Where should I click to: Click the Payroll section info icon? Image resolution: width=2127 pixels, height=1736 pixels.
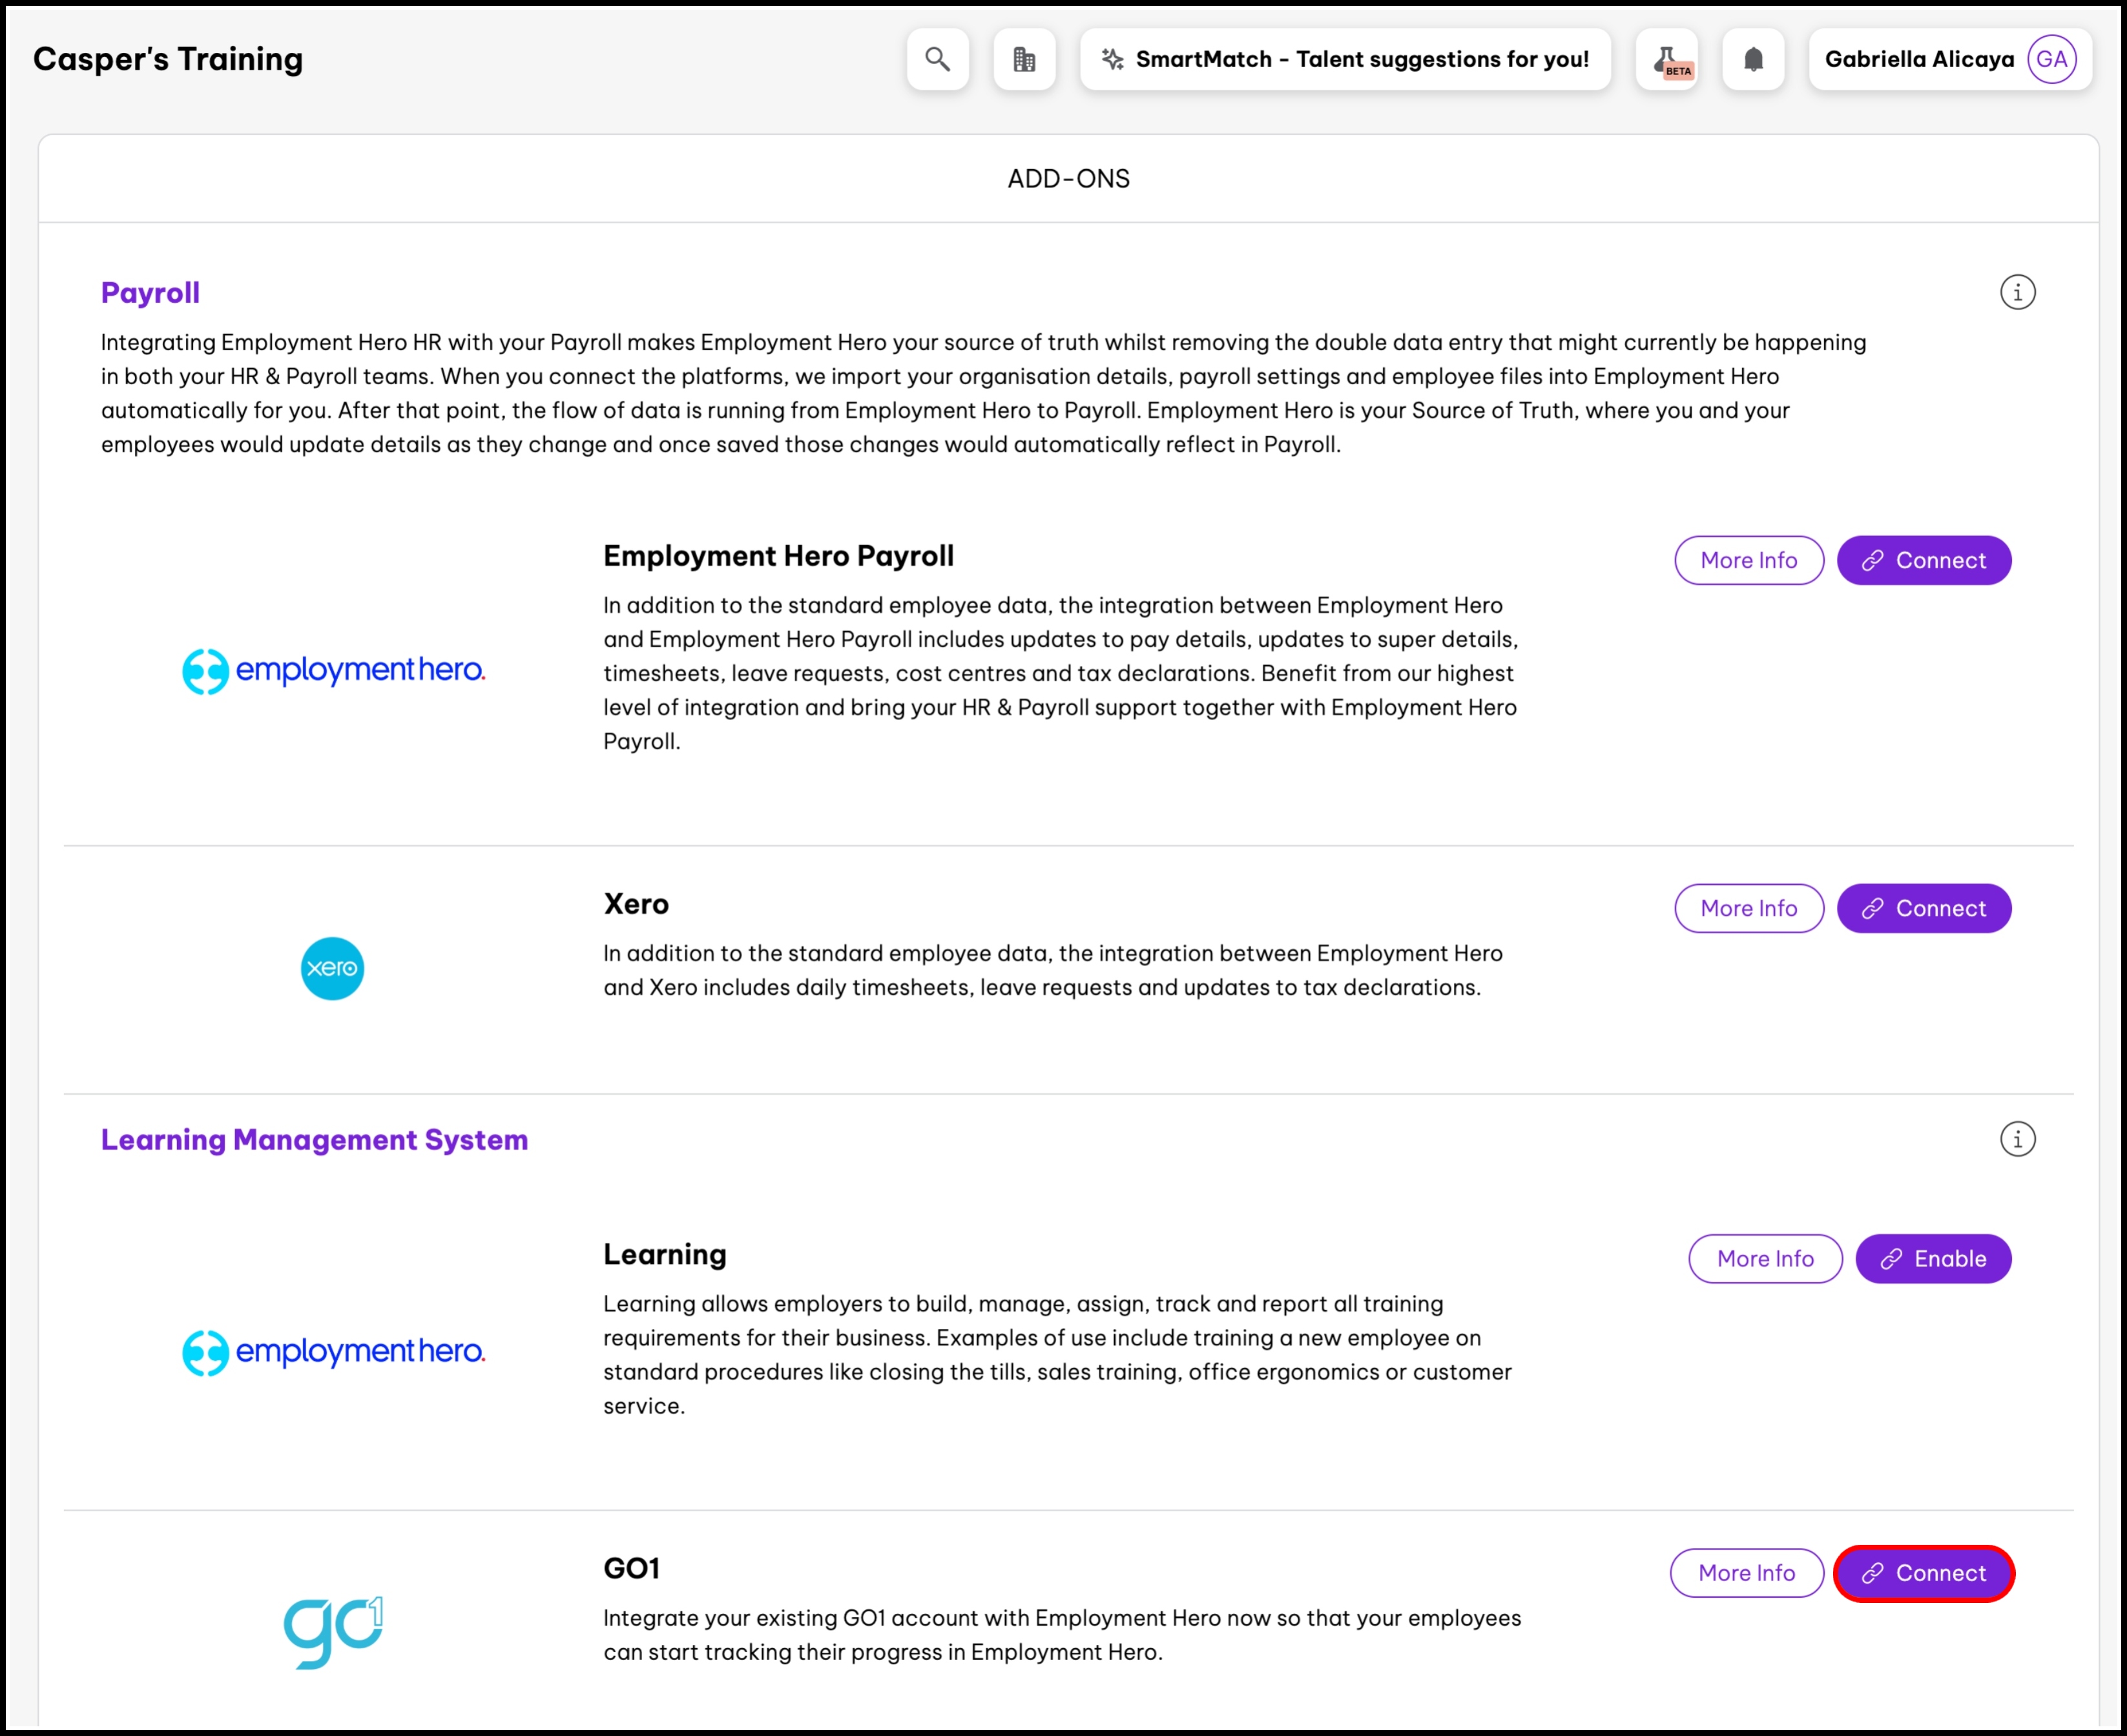[2017, 293]
